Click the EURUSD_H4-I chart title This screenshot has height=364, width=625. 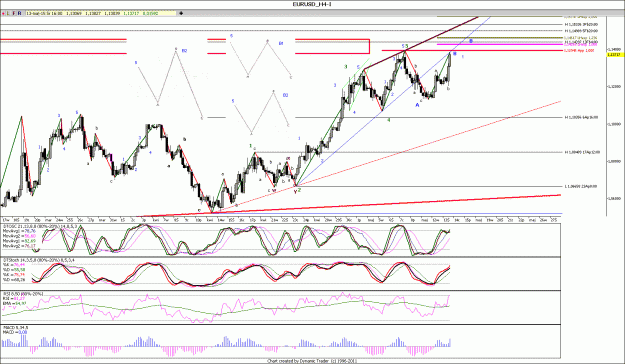pyautogui.click(x=312, y=4)
